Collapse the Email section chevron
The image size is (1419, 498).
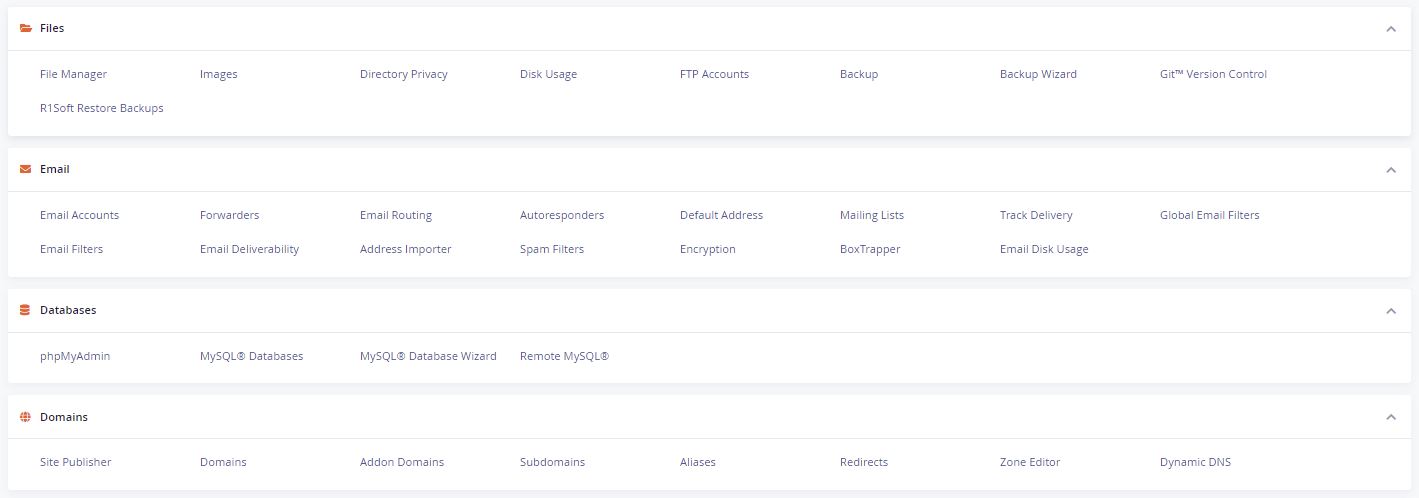click(1391, 170)
